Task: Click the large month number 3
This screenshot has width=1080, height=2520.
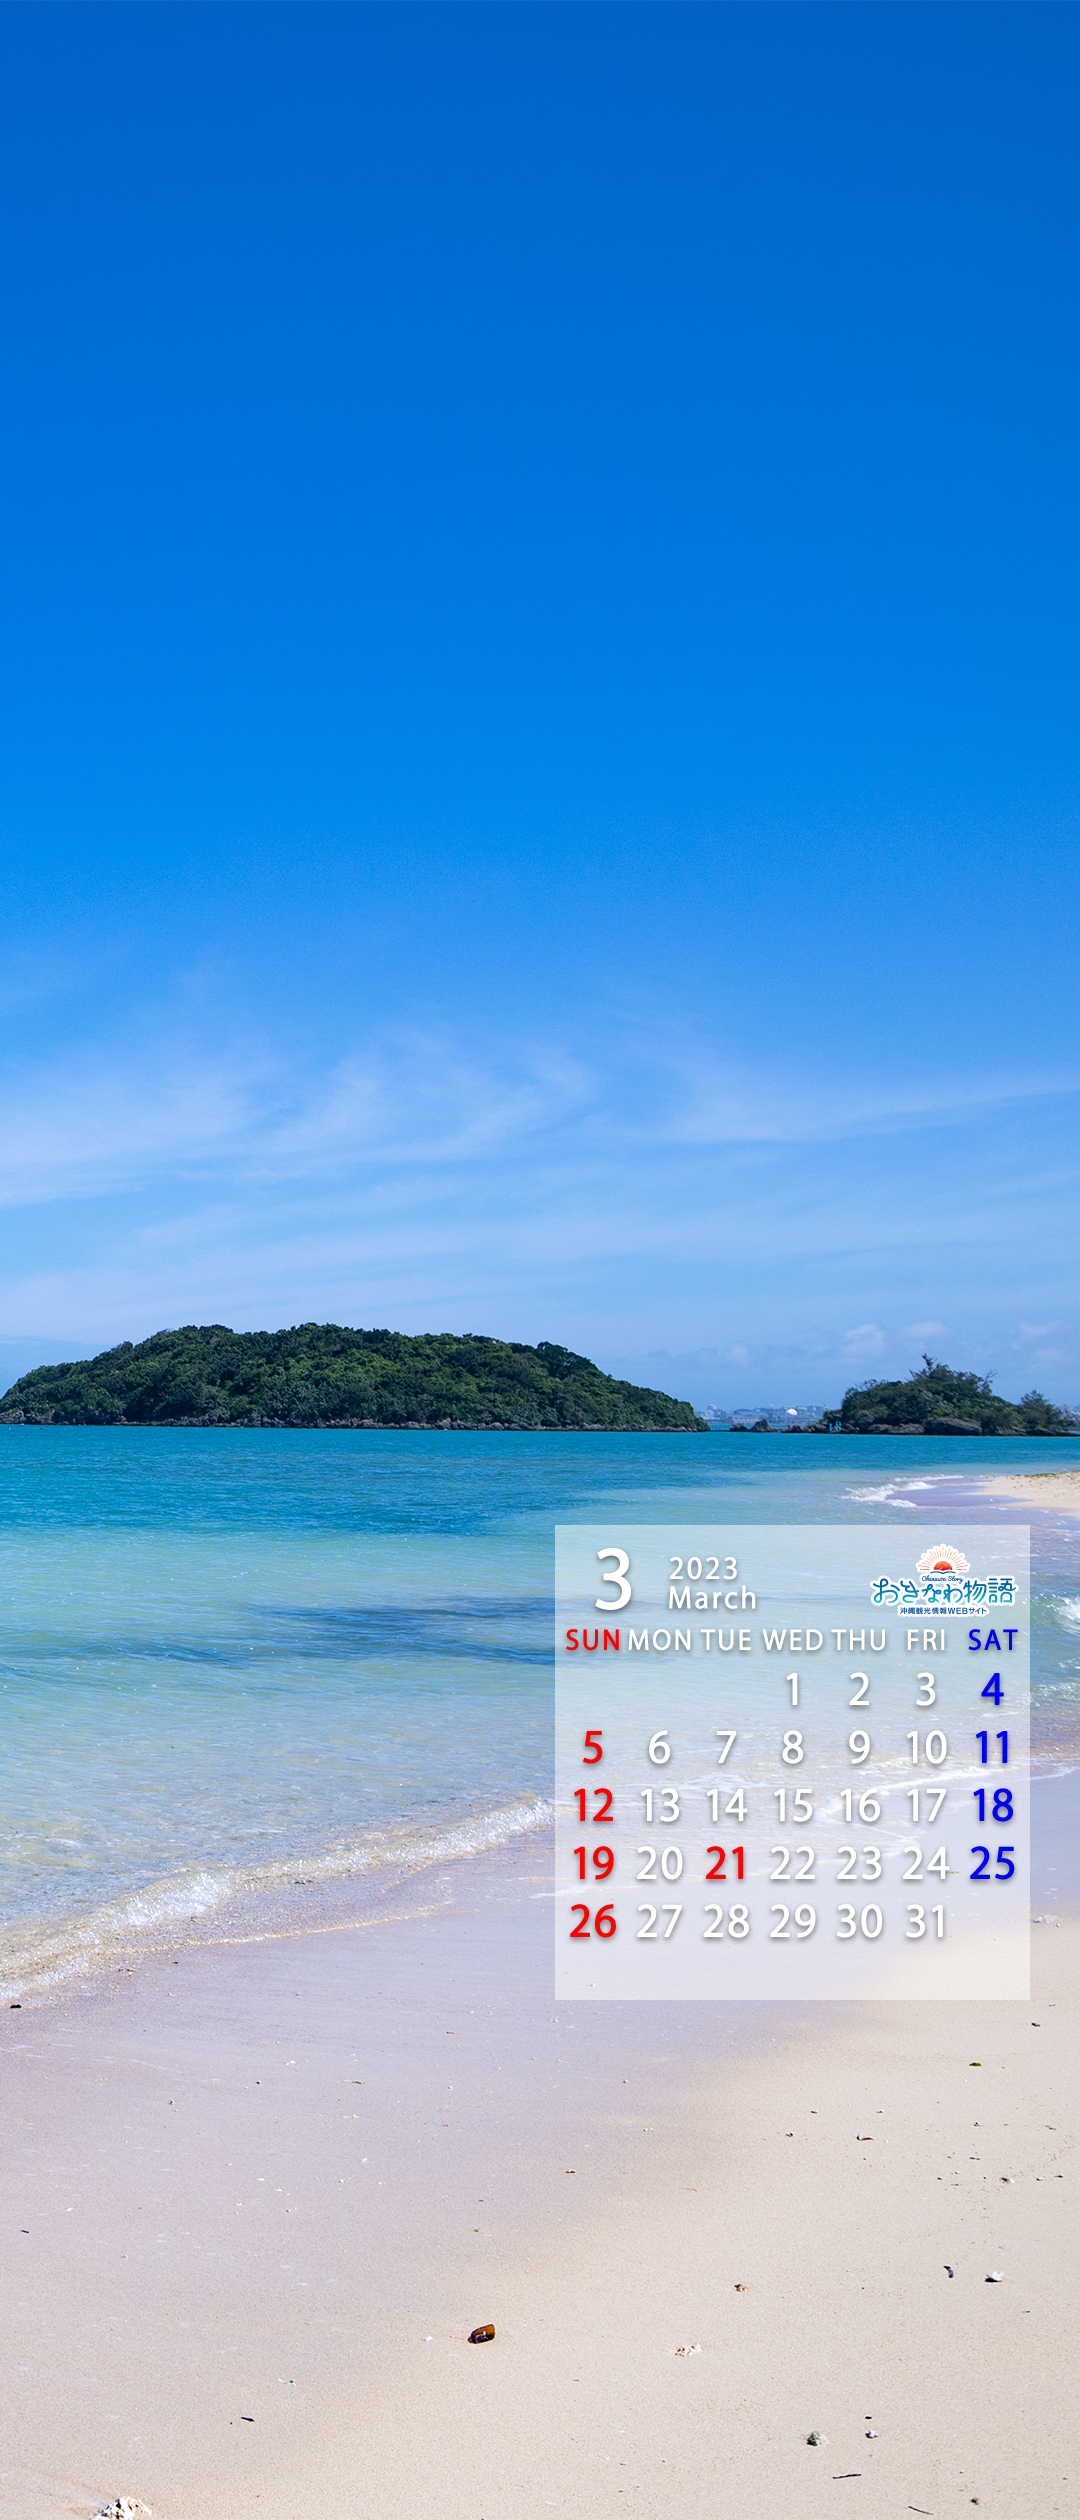Action: (x=613, y=1581)
